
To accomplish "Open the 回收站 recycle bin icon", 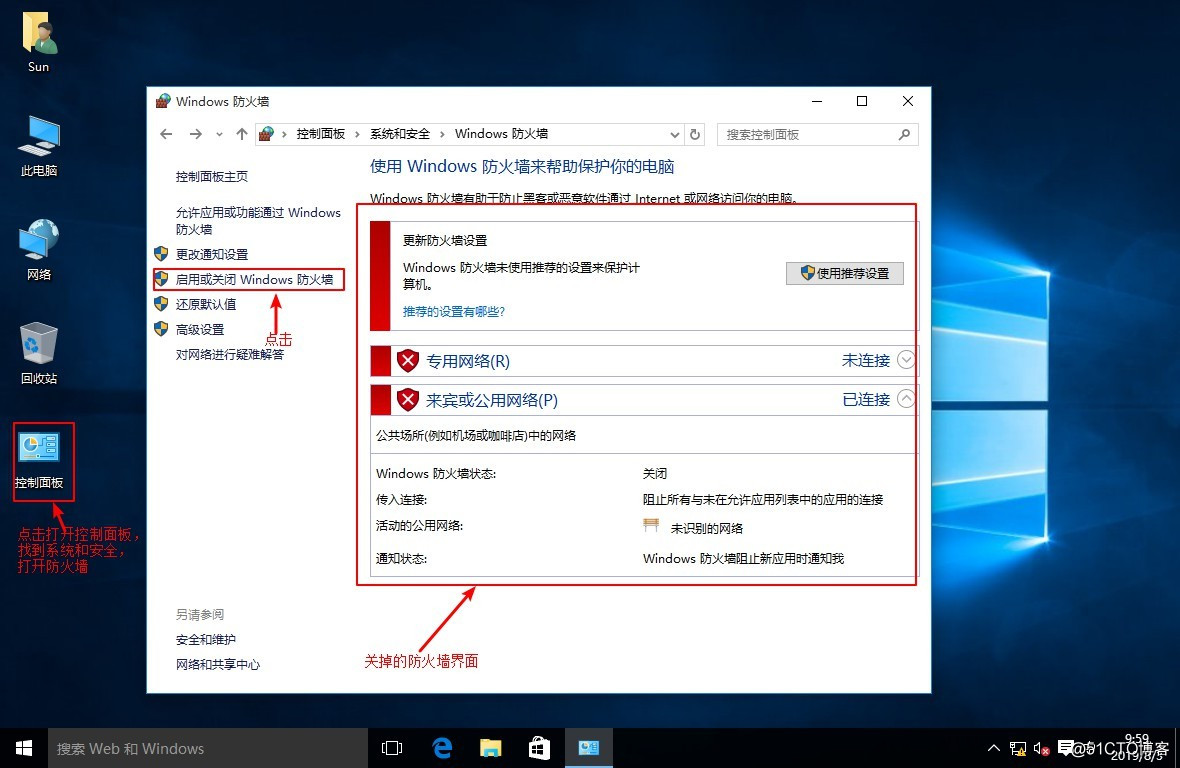I will [x=39, y=354].
